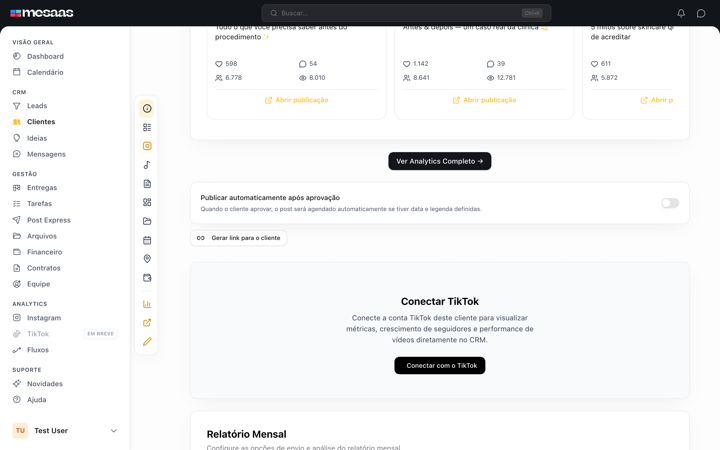
Task: Select the external link icon in vertical toolbar
Action: 147,323
